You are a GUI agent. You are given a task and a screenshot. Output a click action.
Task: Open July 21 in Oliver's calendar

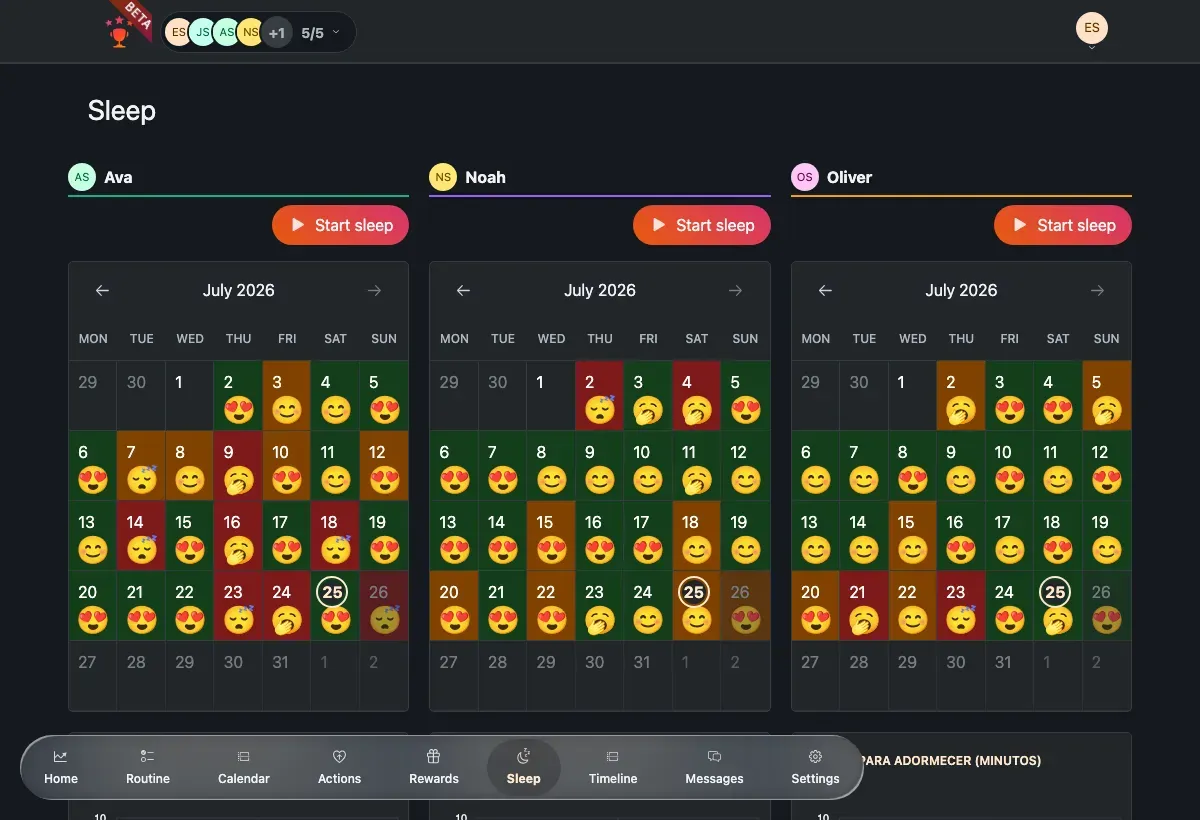864,606
